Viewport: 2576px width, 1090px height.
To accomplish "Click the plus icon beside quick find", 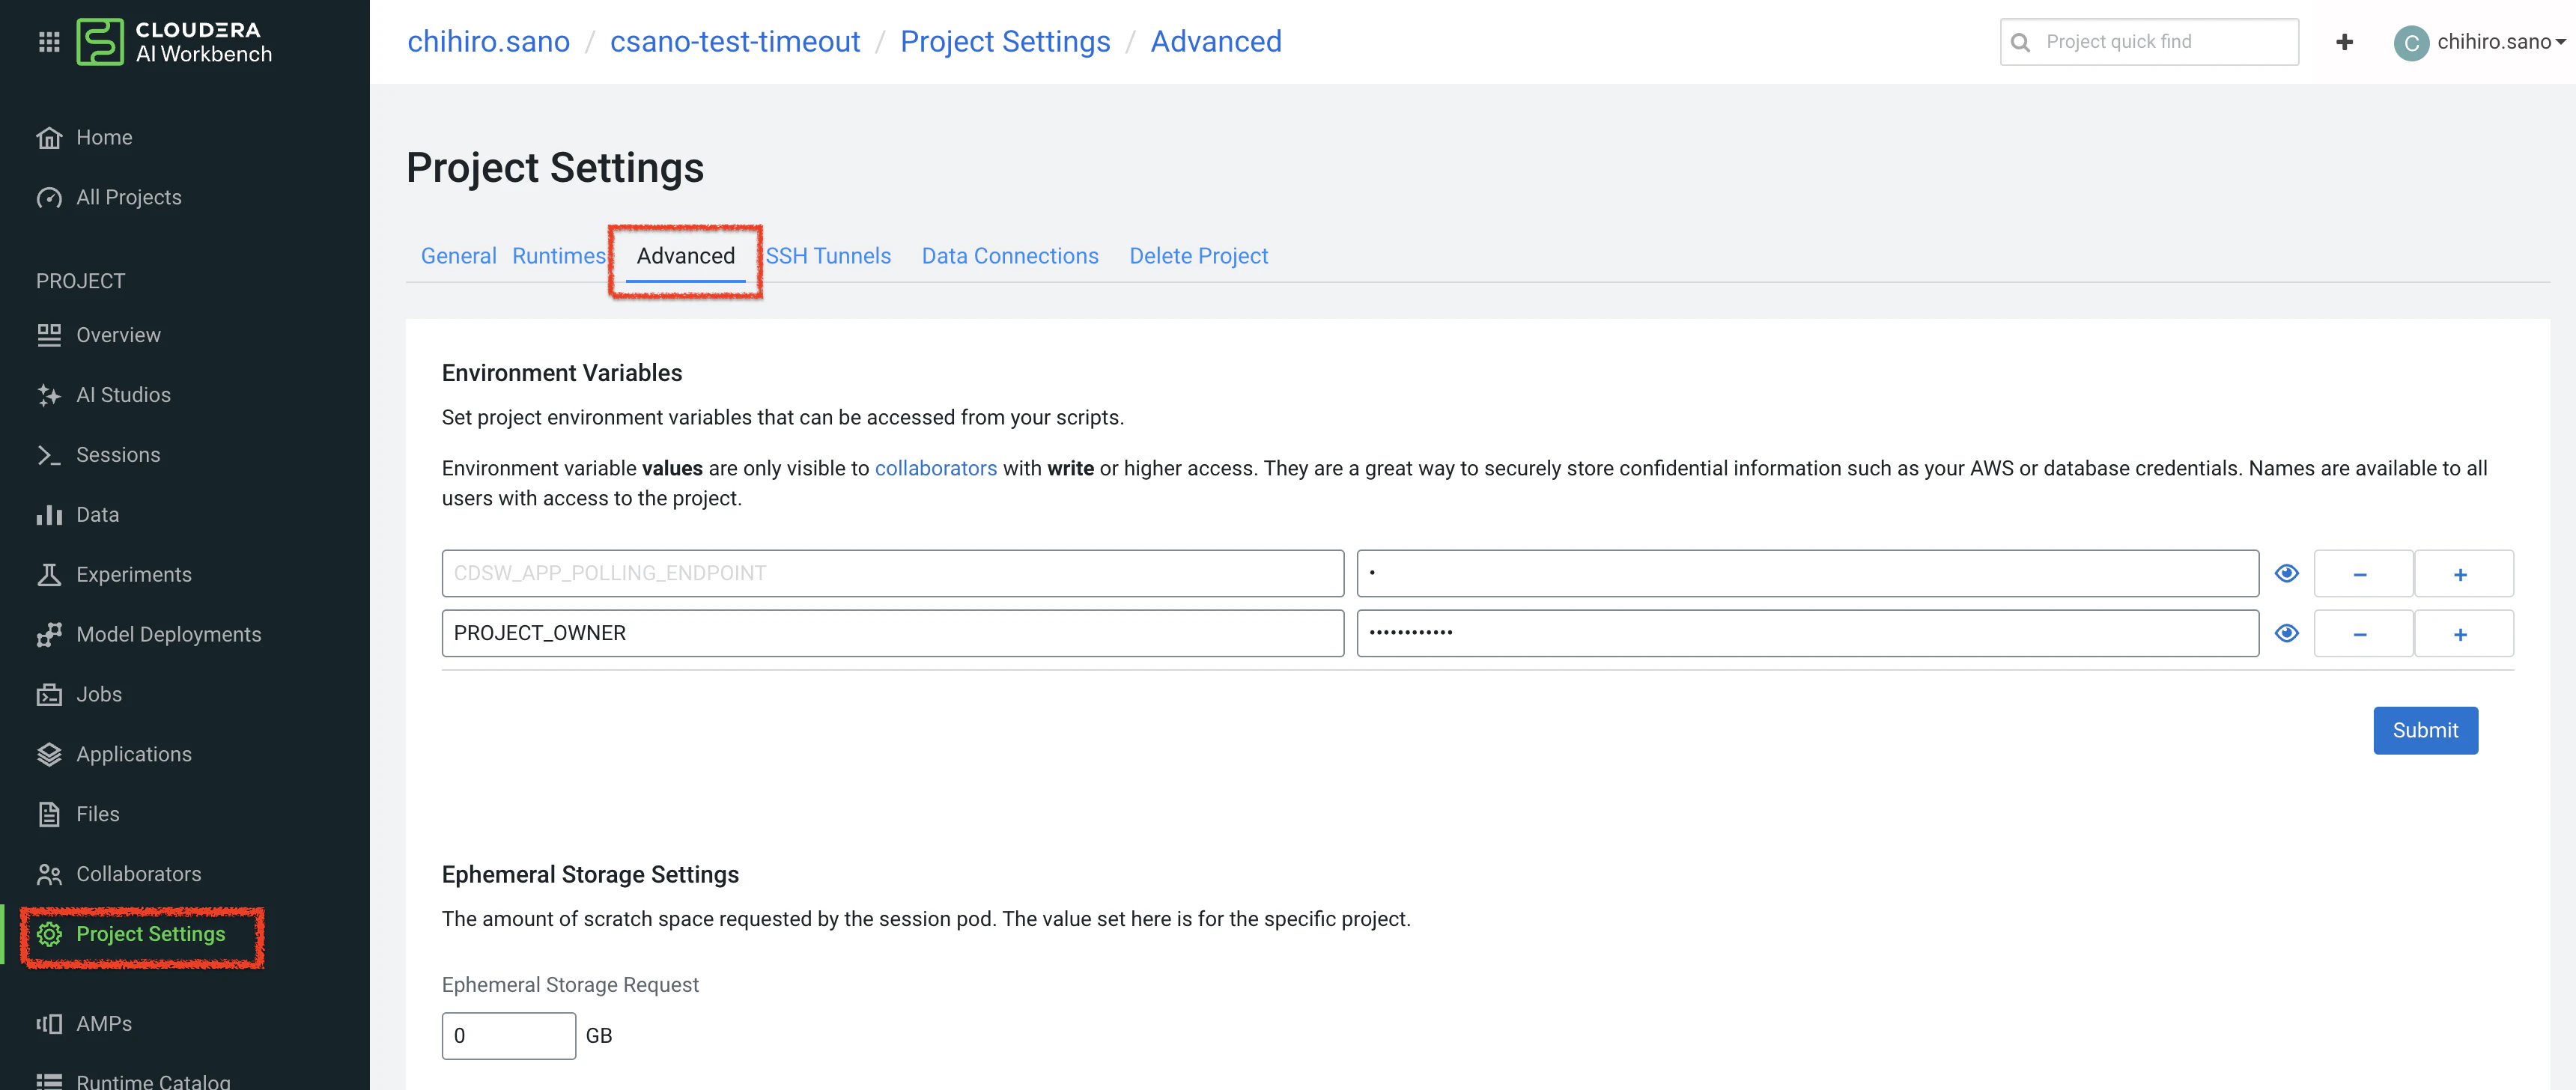I will [x=2344, y=42].
